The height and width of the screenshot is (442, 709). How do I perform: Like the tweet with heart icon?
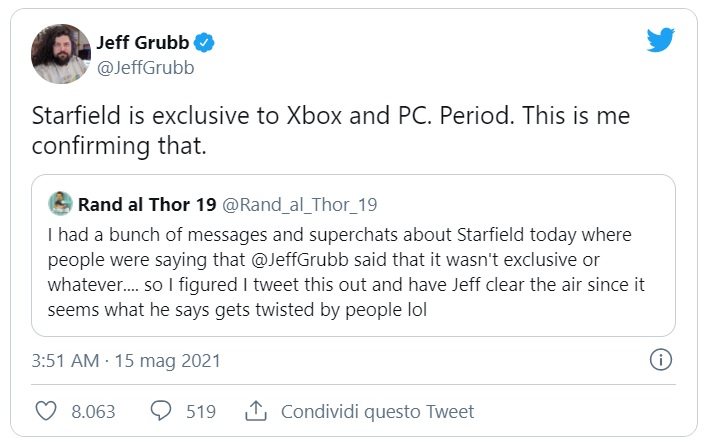pyautogui.click(x=46, y=411)
